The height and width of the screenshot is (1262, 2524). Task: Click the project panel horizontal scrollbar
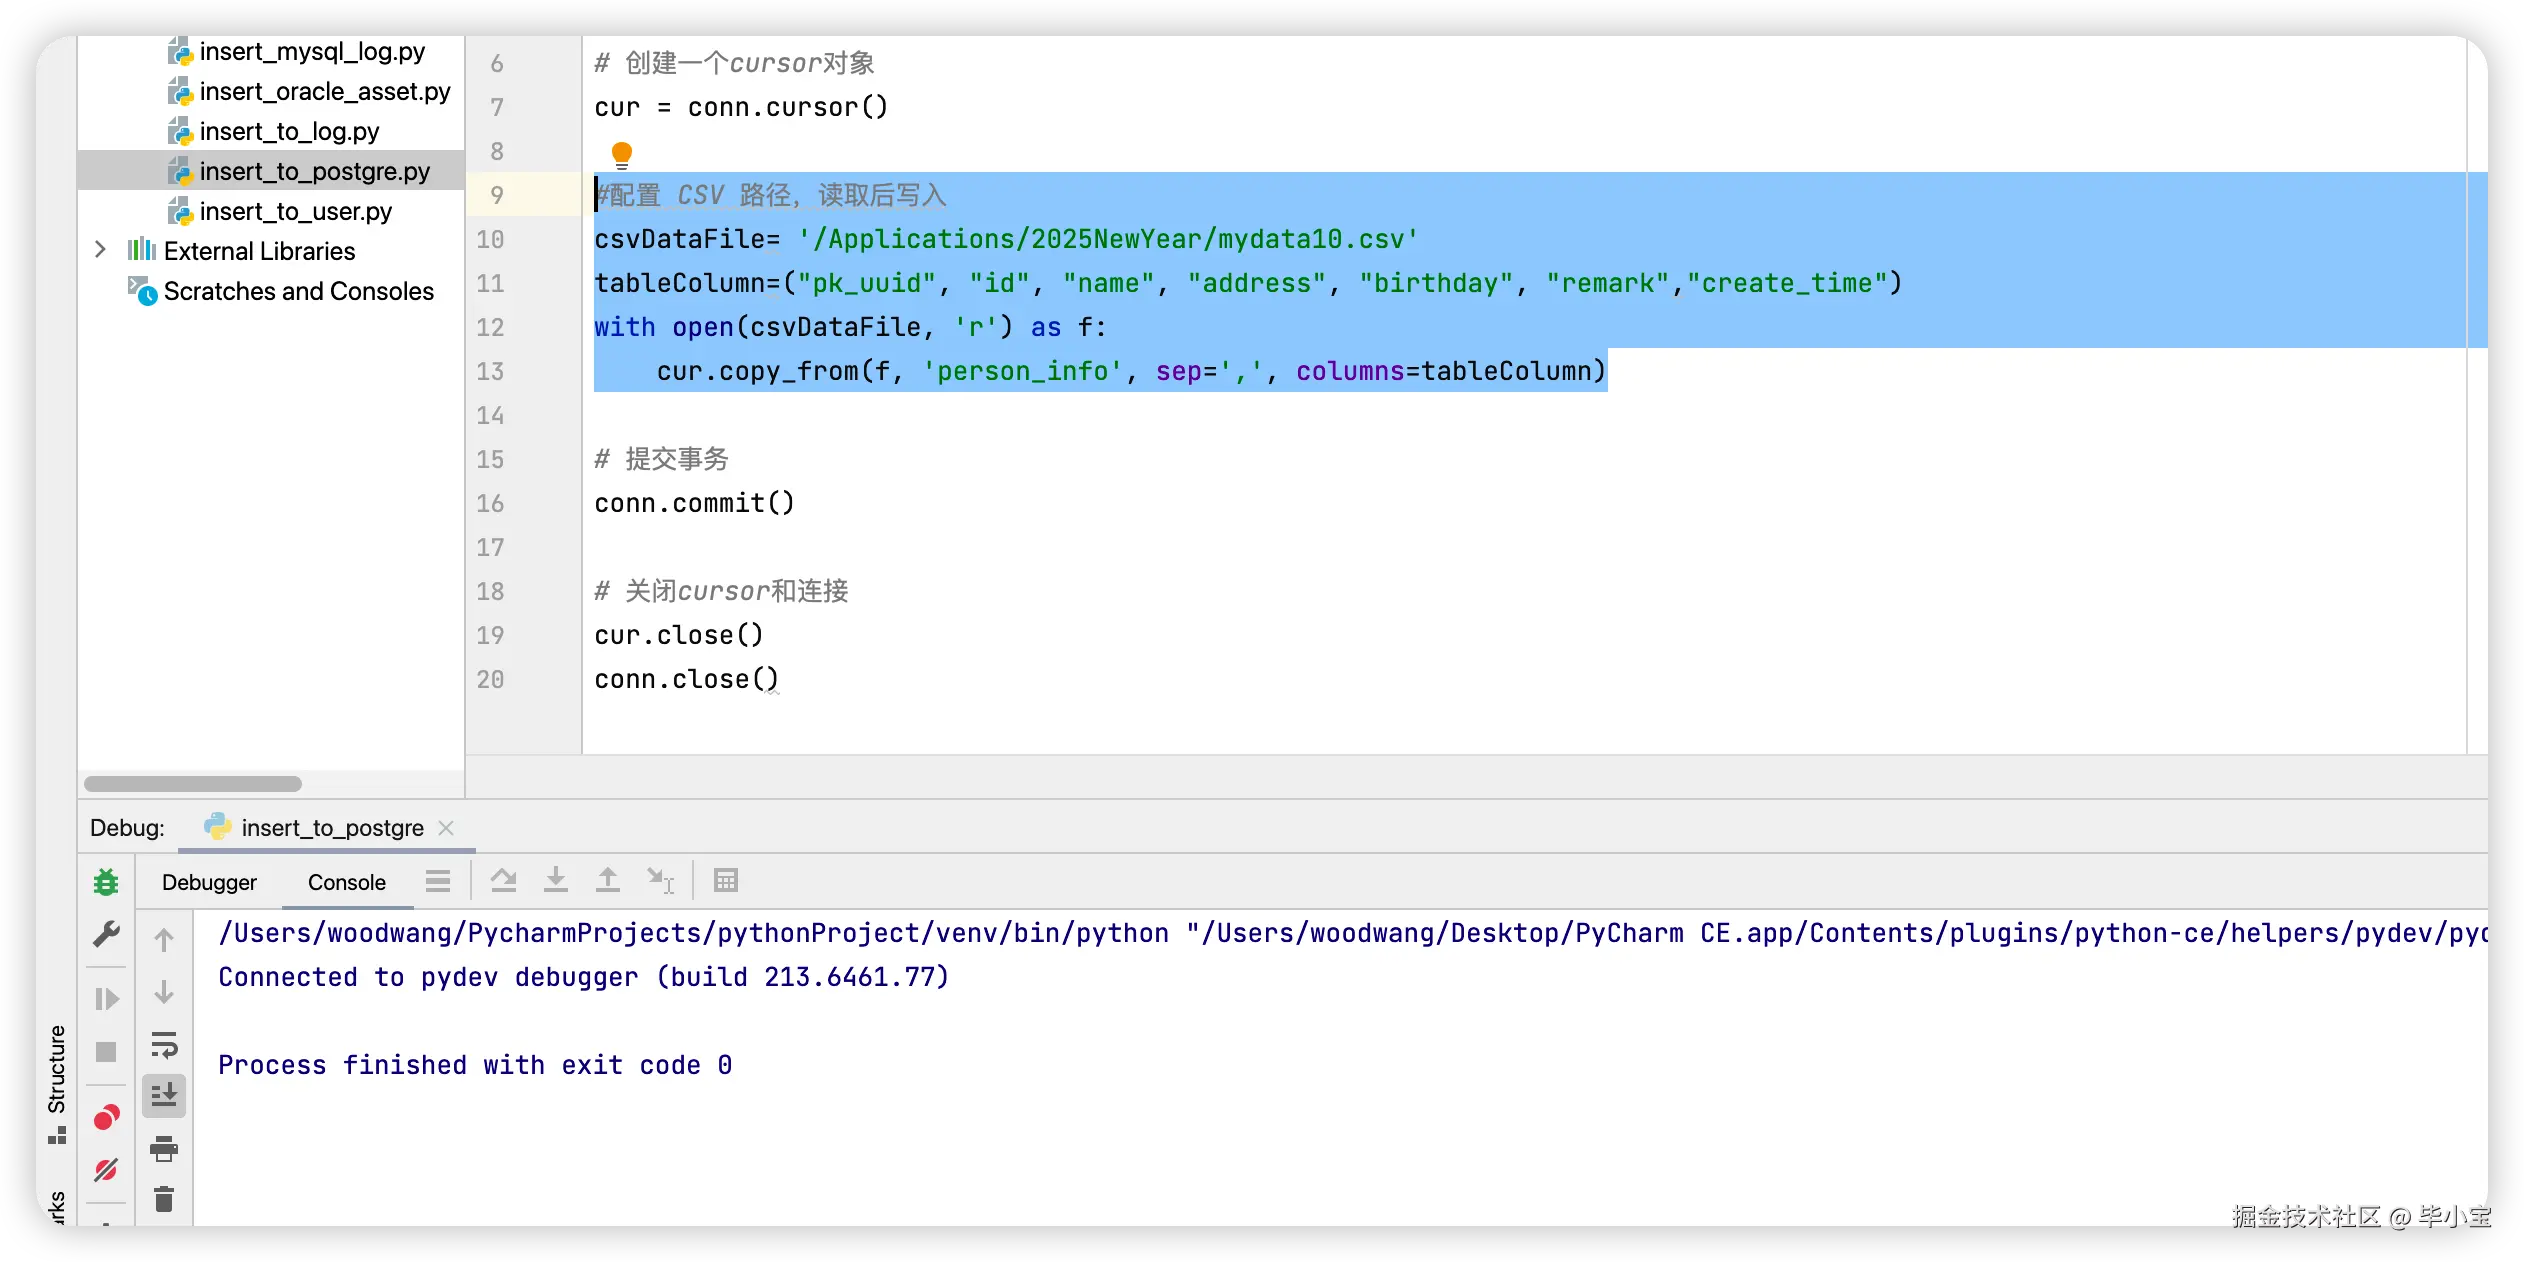(x=193, y=784)
